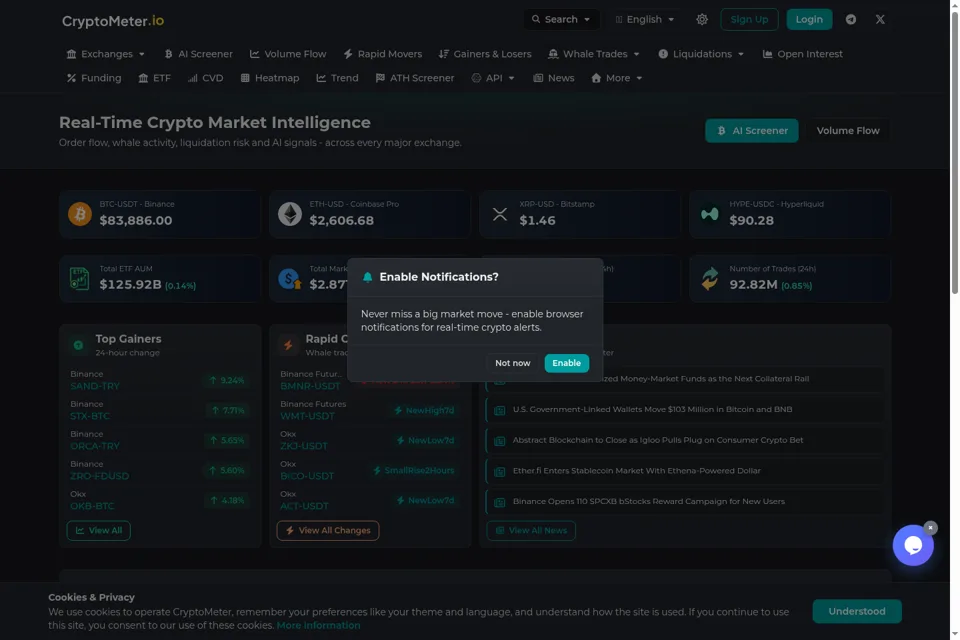Screen dimensions: 960x640
Task: Open More information cookie link
Action: point(318,625)
